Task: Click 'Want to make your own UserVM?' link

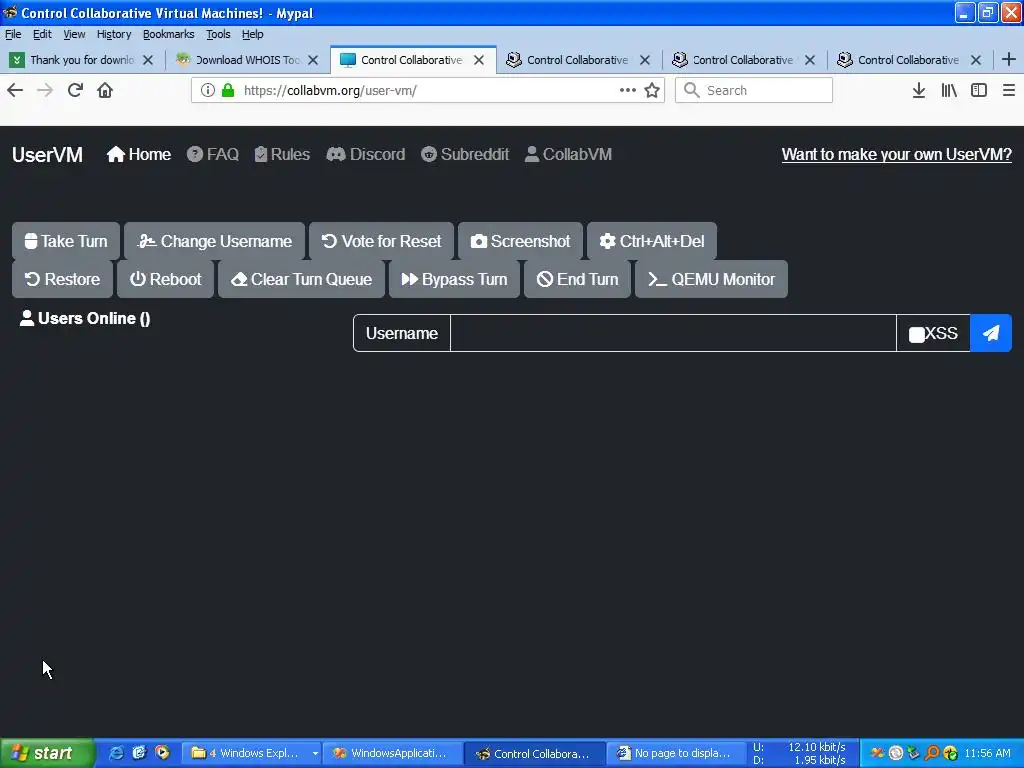Action: [x=897, y=154]
